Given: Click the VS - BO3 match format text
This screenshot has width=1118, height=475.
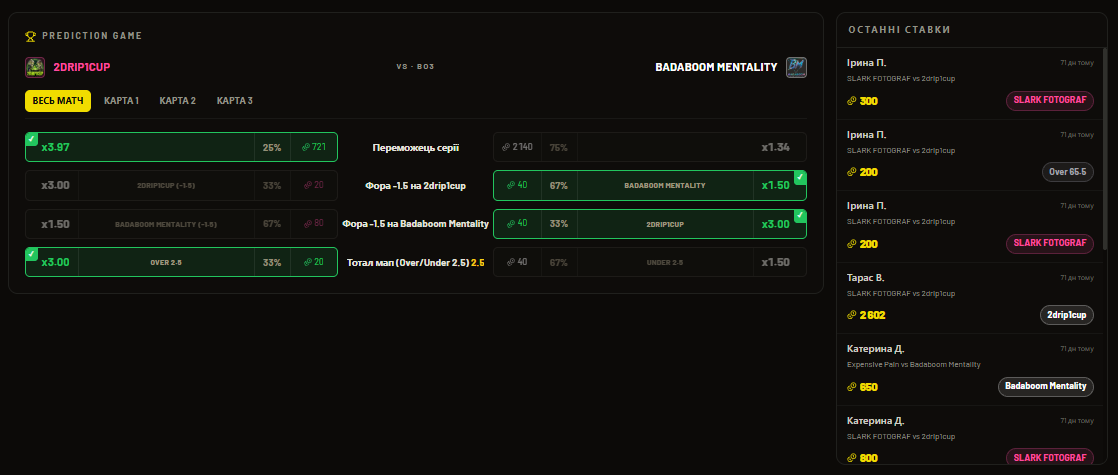Looking at the screenshot, I should coord(416,67).
